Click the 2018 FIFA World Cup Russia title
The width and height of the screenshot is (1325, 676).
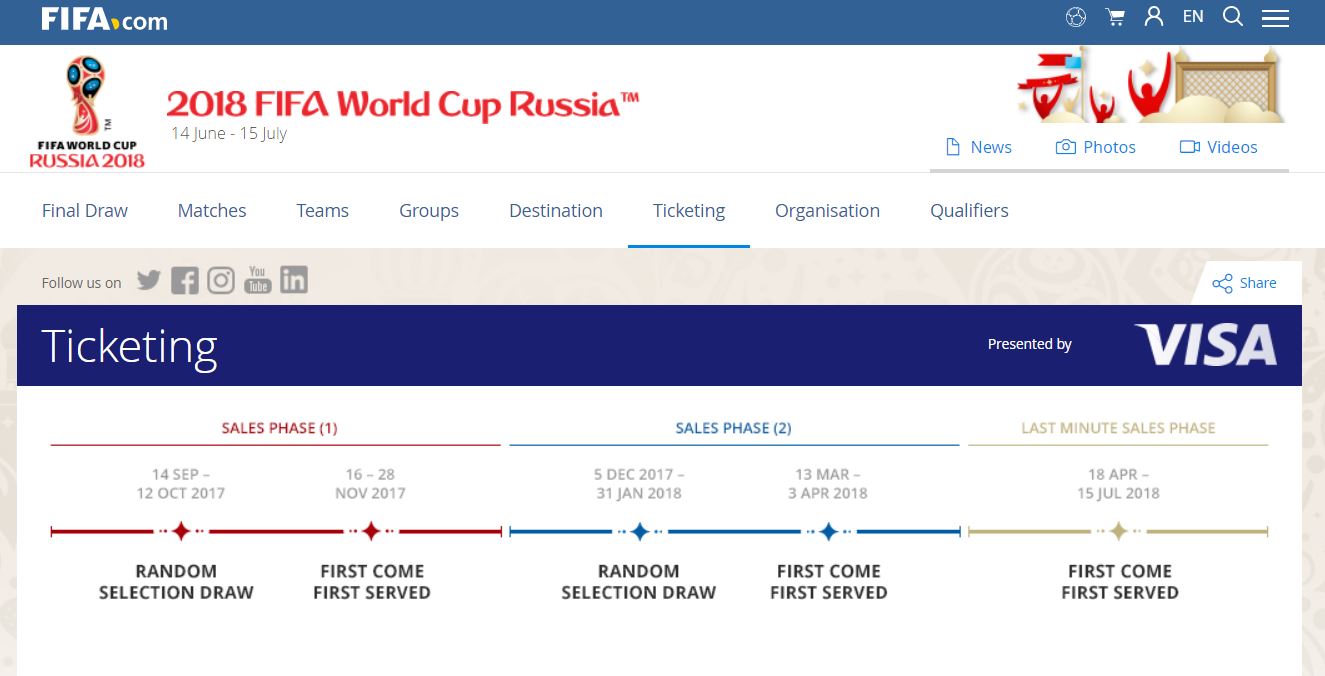403,104
